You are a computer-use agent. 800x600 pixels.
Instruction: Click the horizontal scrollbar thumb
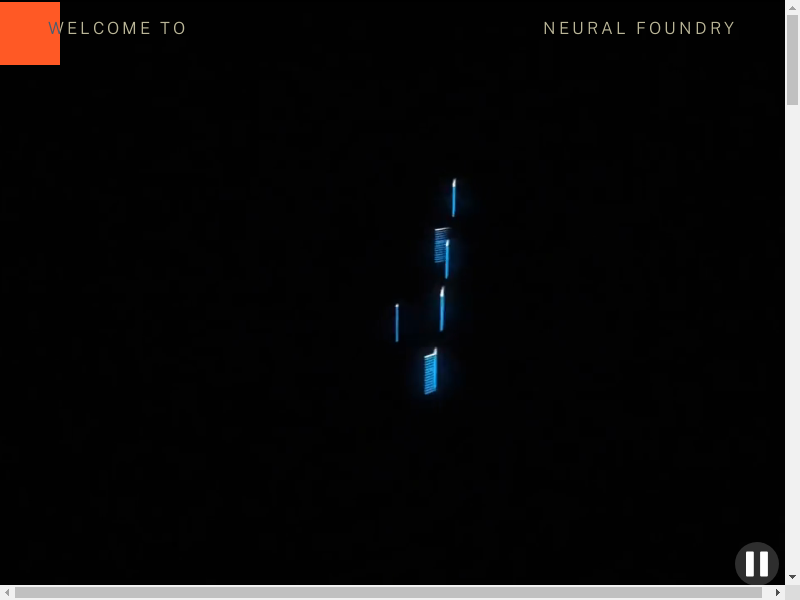390,592
